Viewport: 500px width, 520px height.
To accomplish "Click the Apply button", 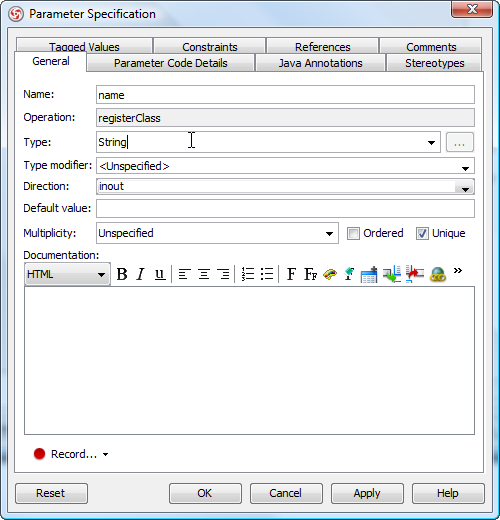I will tap(367, 493).
